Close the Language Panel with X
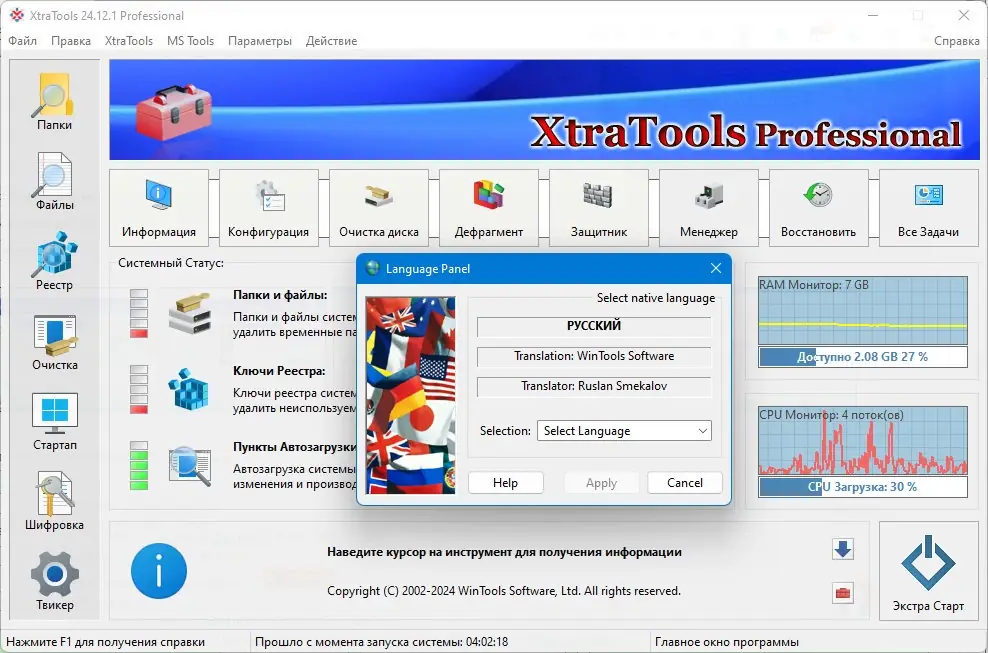Screen dimensions: 988x653 [716, 268]
